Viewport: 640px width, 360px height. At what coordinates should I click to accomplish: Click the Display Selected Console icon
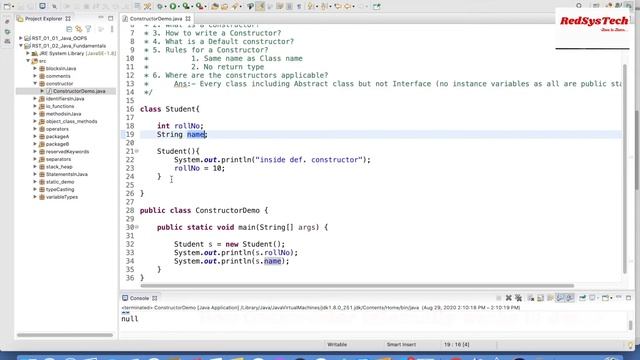tap(592, 298)
